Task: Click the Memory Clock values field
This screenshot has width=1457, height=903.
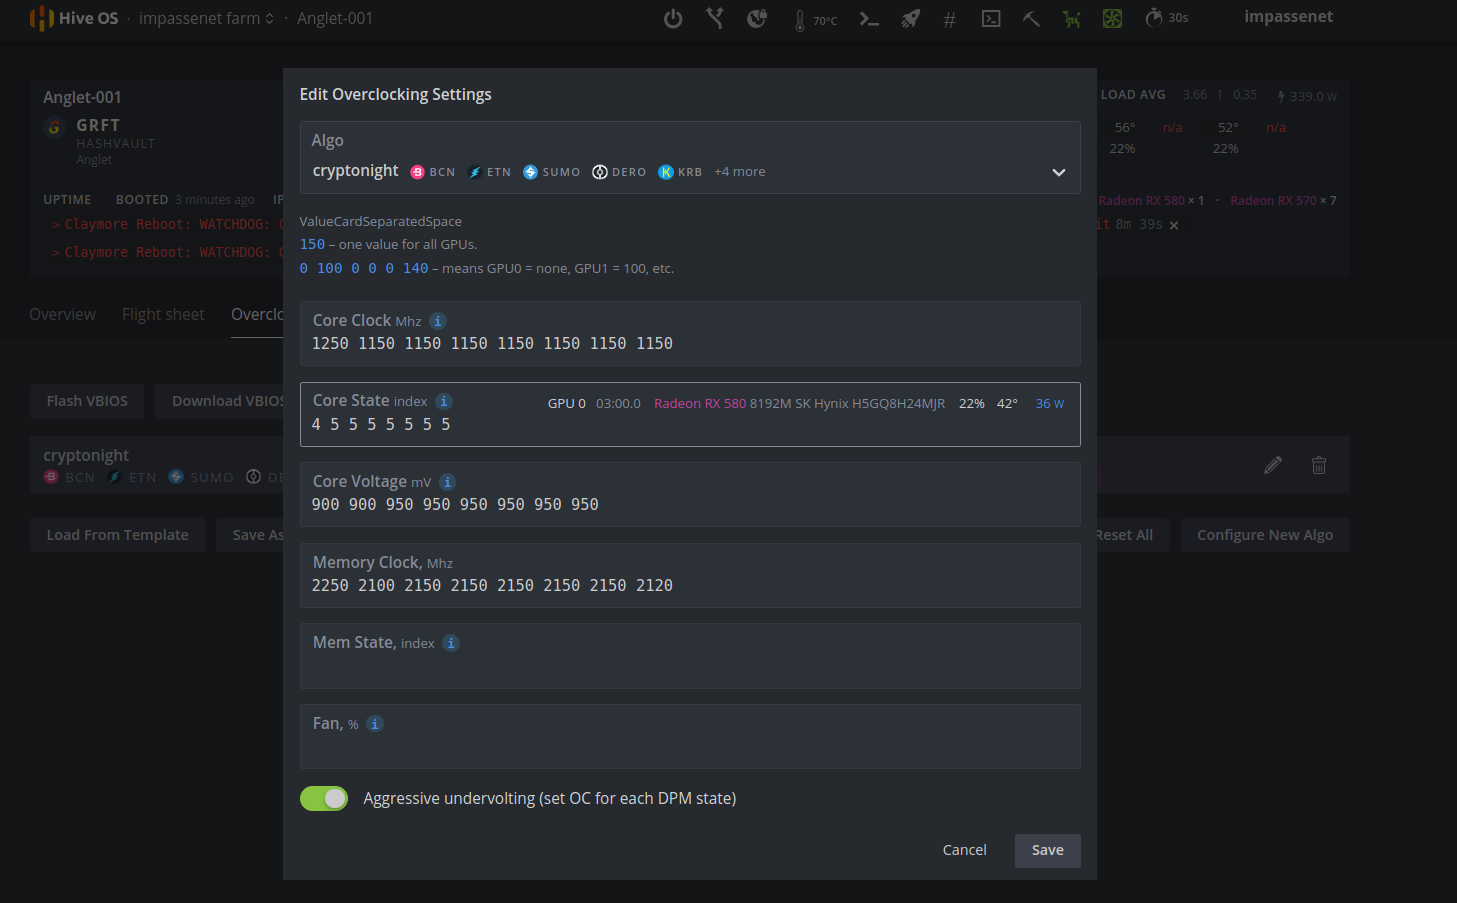Action: tap(690, 575)
